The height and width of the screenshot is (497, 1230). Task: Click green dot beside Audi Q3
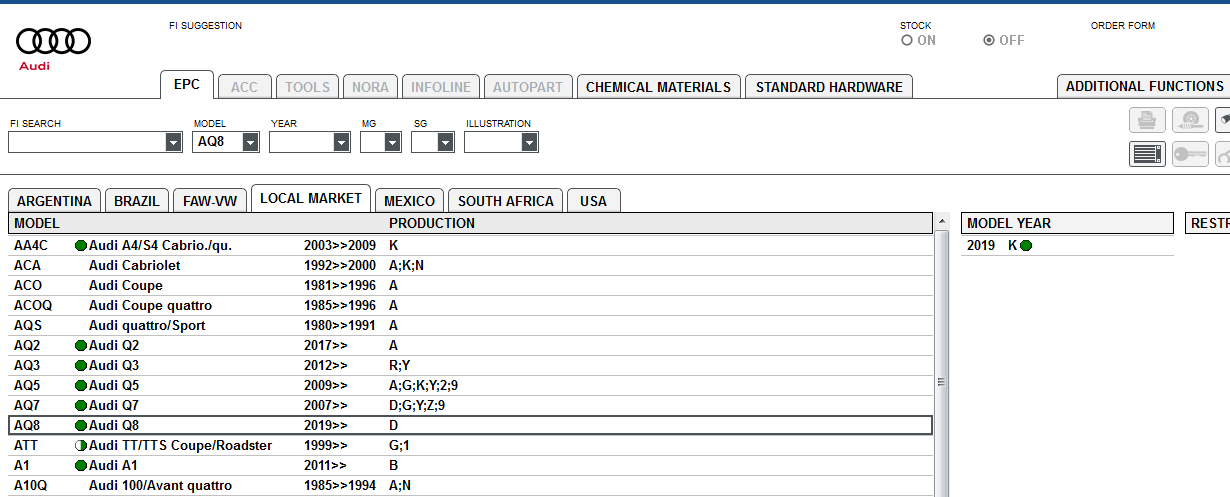point(81,365)
